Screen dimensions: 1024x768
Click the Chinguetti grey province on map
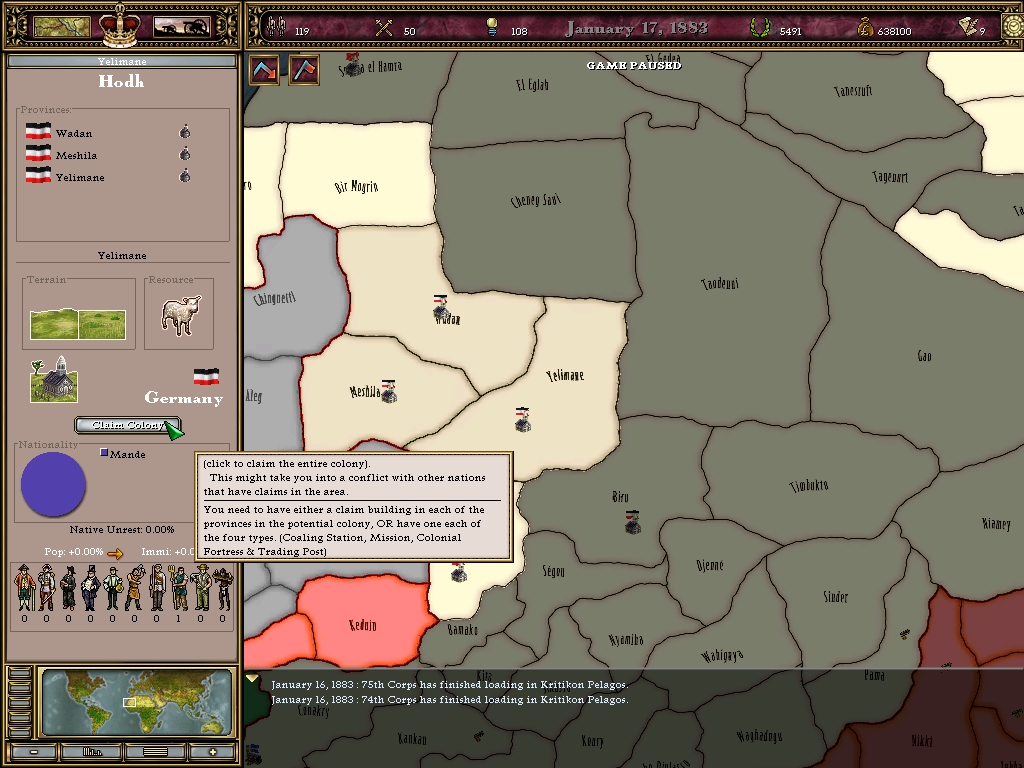pyautogui.click(x=275, y=299)
